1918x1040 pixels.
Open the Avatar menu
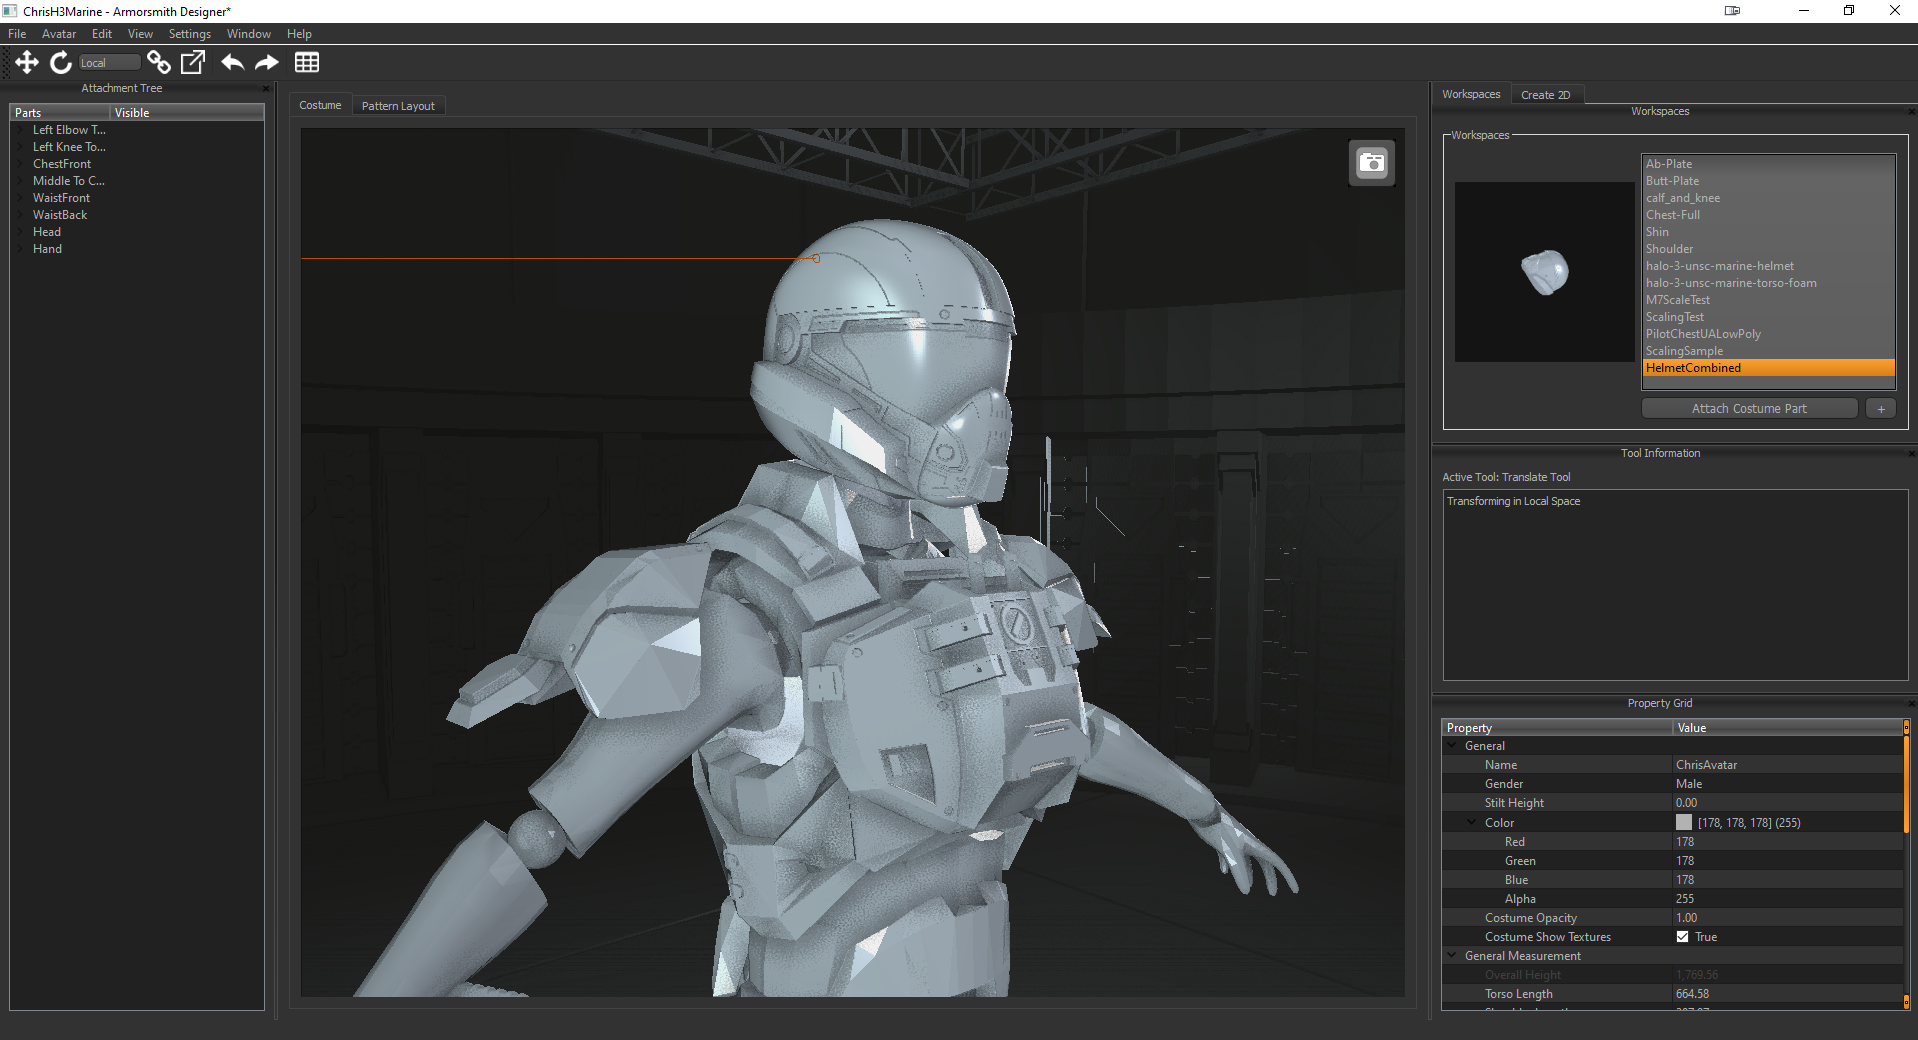[x=59, y=34]
